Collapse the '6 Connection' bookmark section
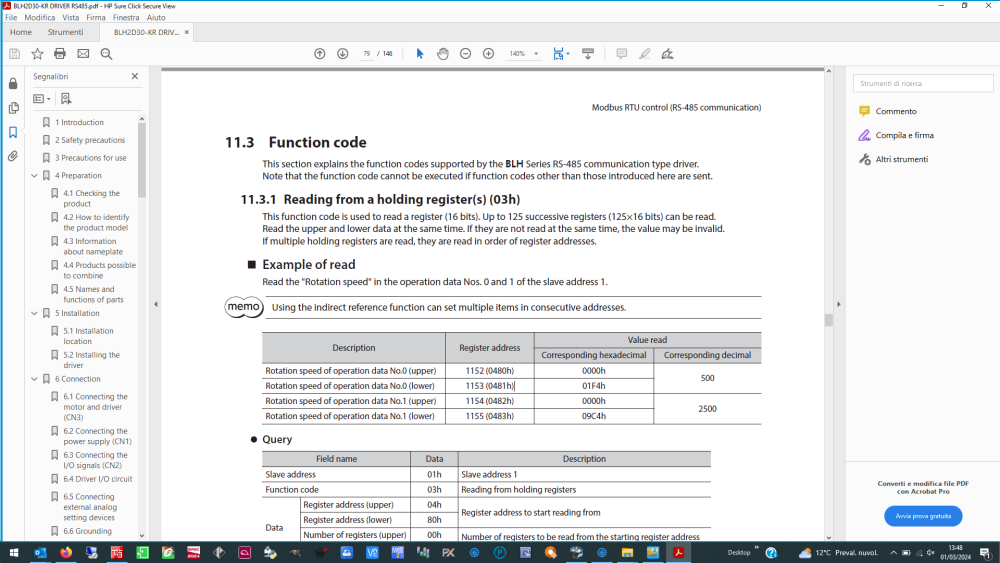 [34, 379]
